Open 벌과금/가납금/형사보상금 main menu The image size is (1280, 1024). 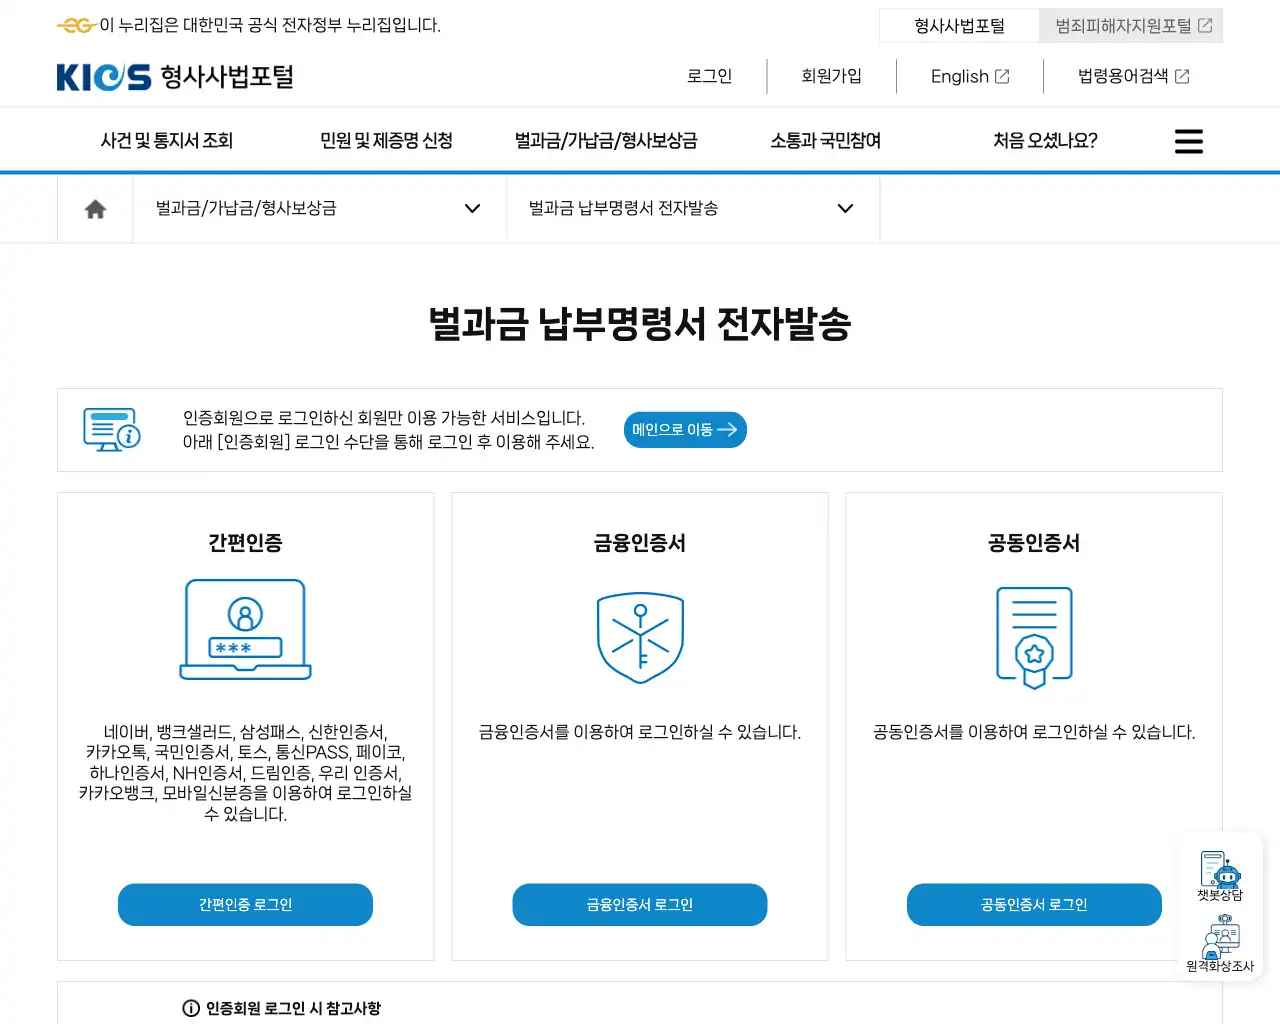point(606,141)
